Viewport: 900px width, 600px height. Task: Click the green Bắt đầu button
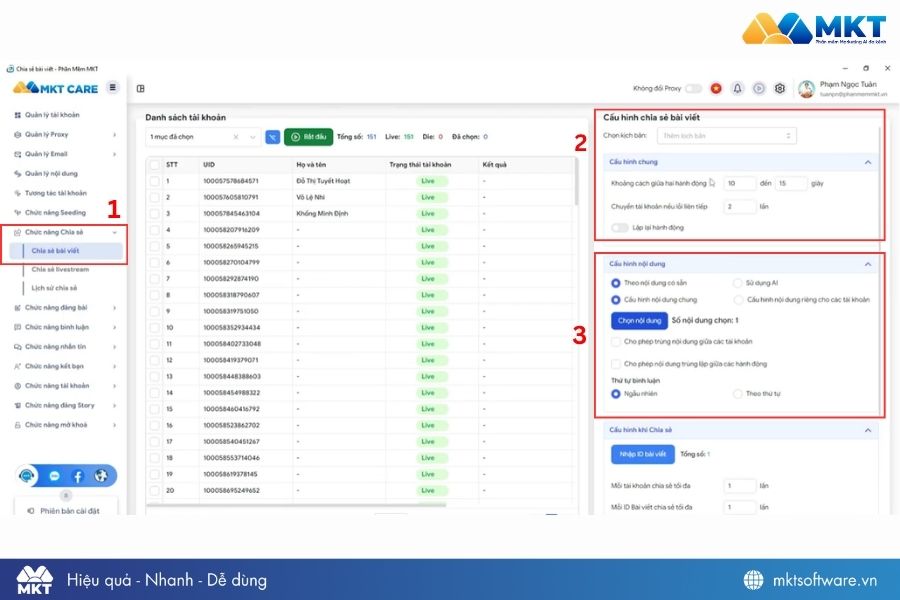click(308, 137)
